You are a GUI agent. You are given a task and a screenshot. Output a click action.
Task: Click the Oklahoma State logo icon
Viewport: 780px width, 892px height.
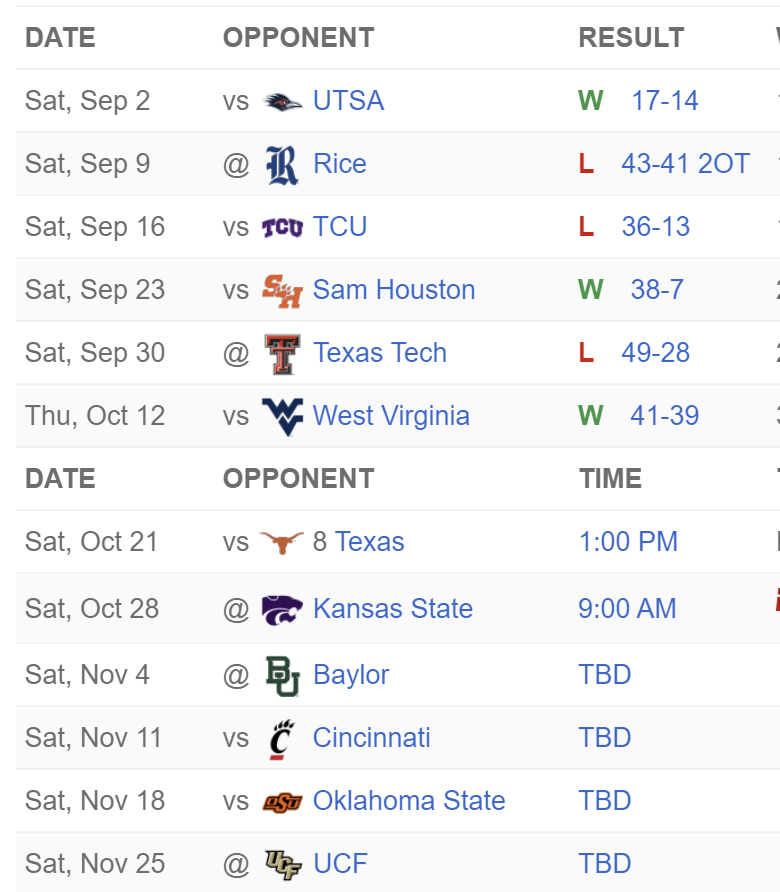(x=282, y=802)
